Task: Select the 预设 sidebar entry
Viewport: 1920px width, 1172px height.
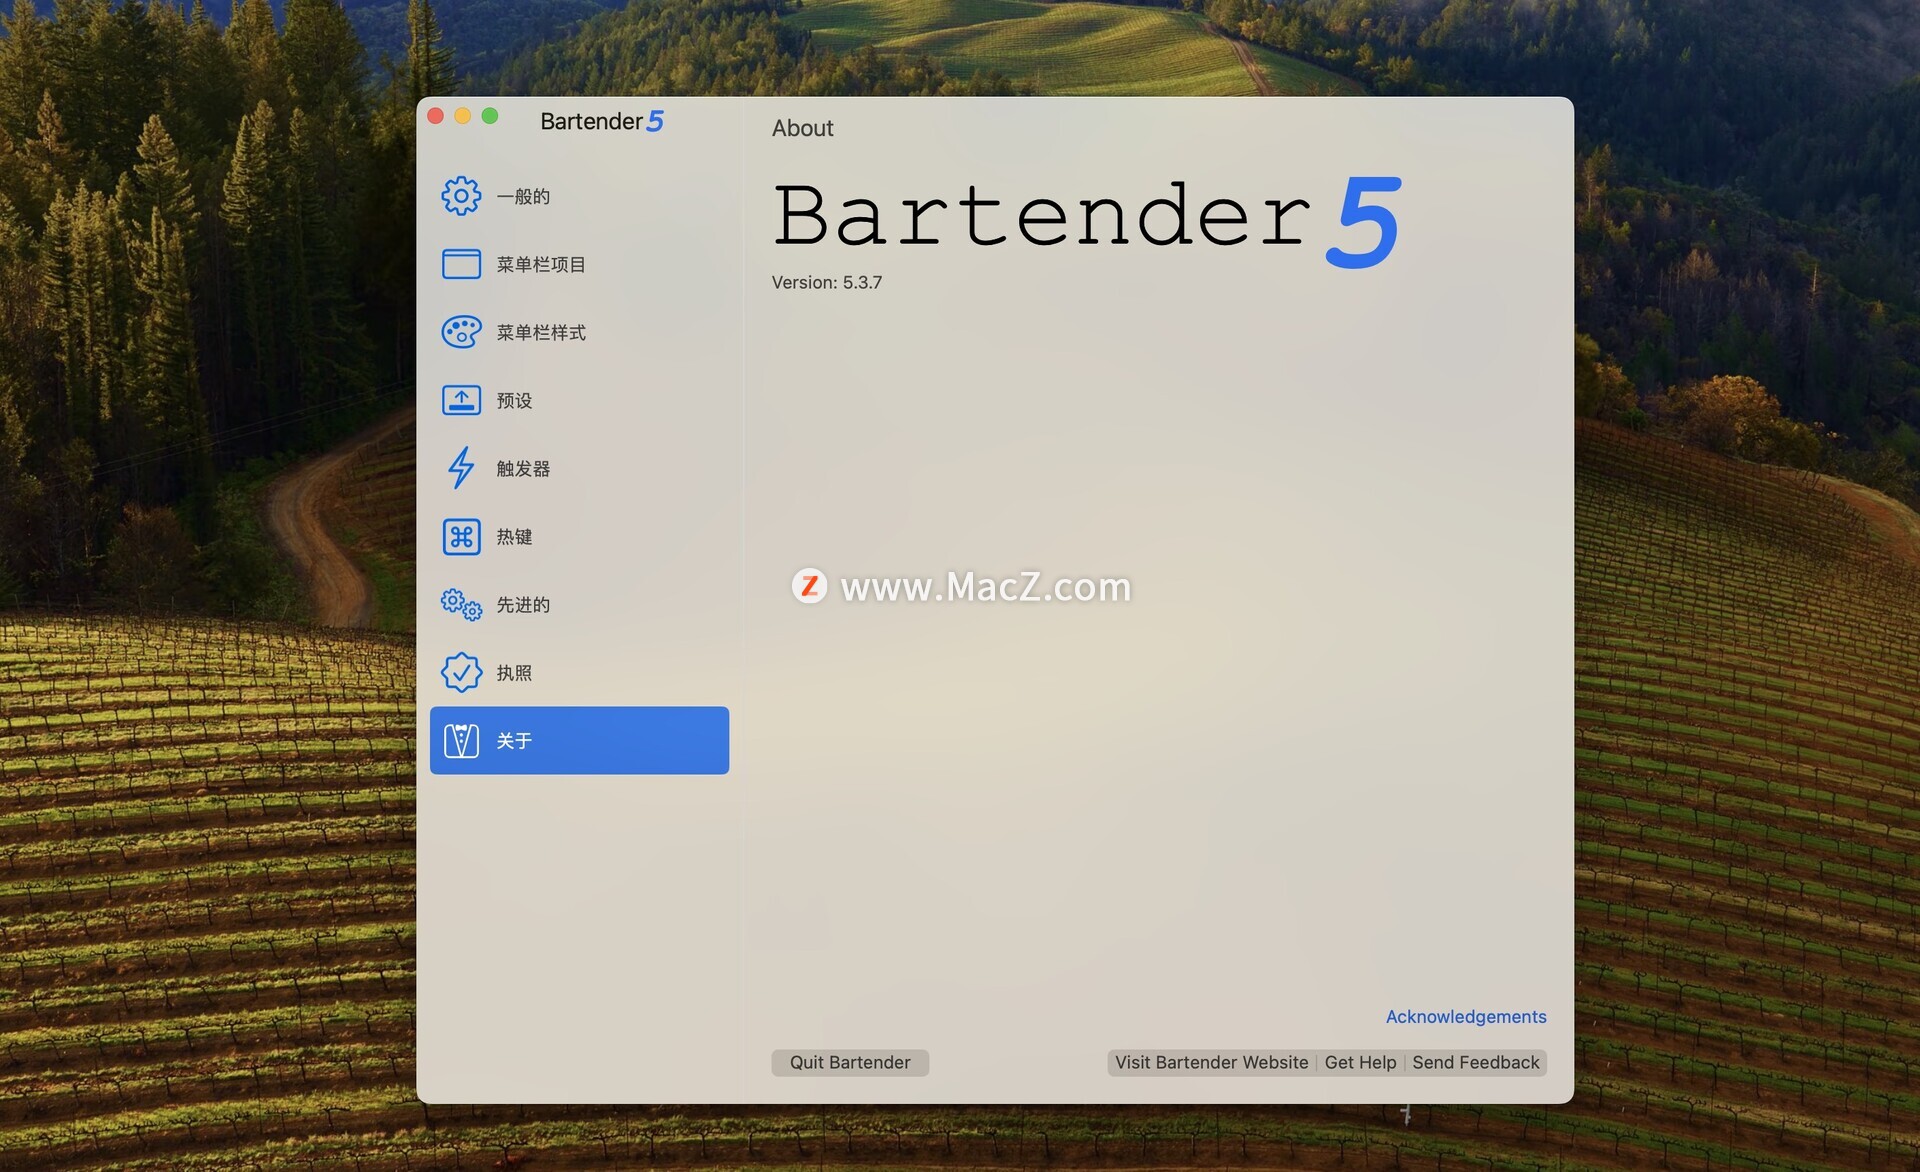Action: [579, 400]
